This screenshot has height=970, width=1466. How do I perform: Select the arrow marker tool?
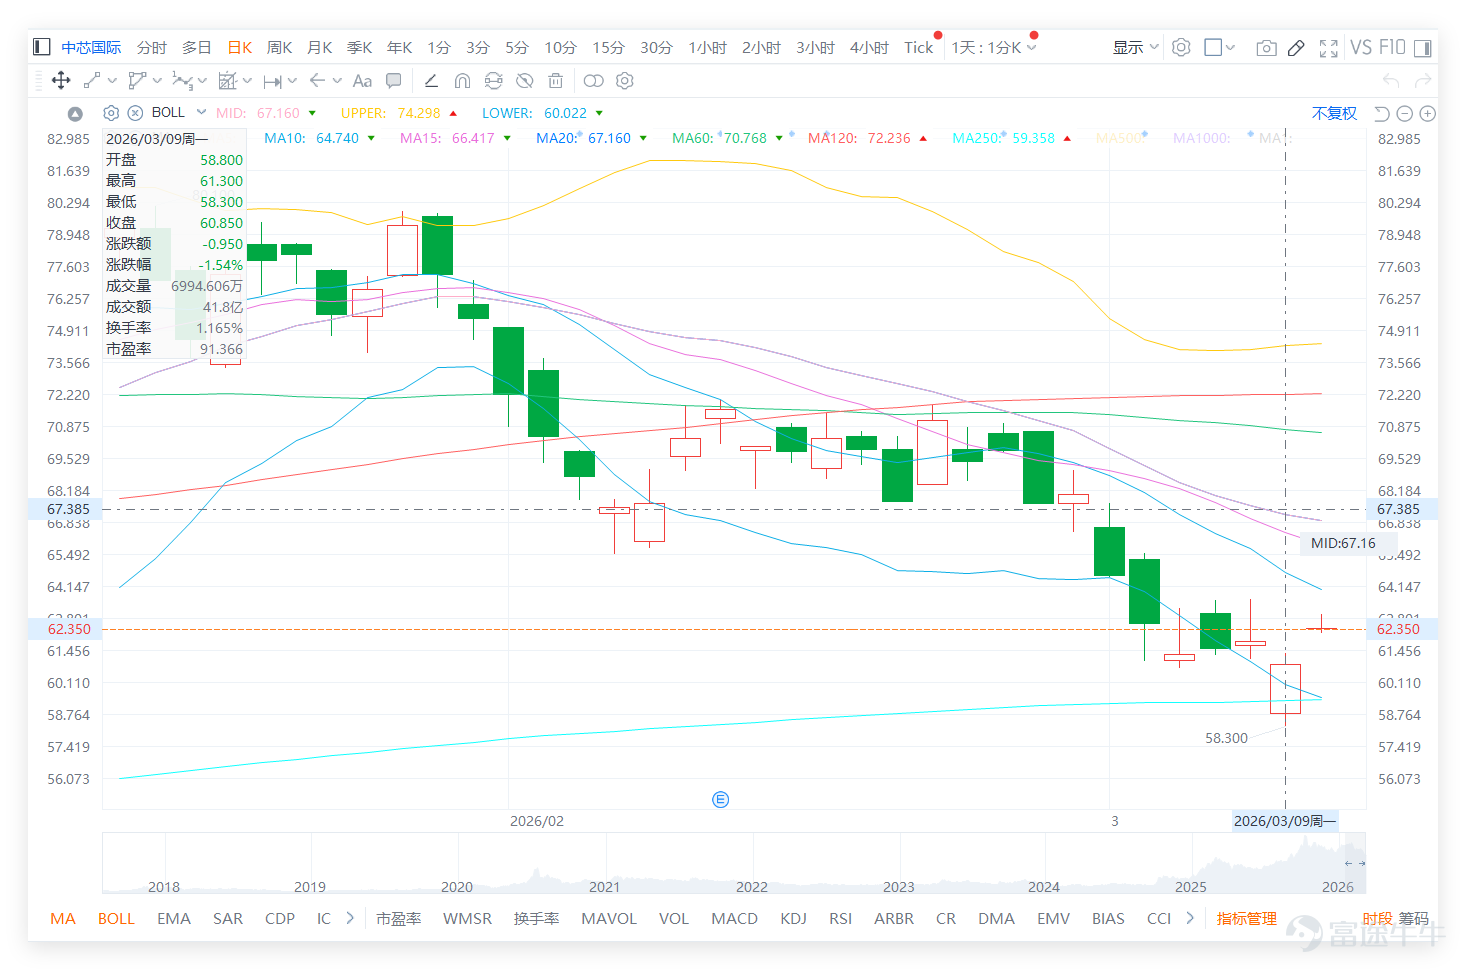[317, 80]
